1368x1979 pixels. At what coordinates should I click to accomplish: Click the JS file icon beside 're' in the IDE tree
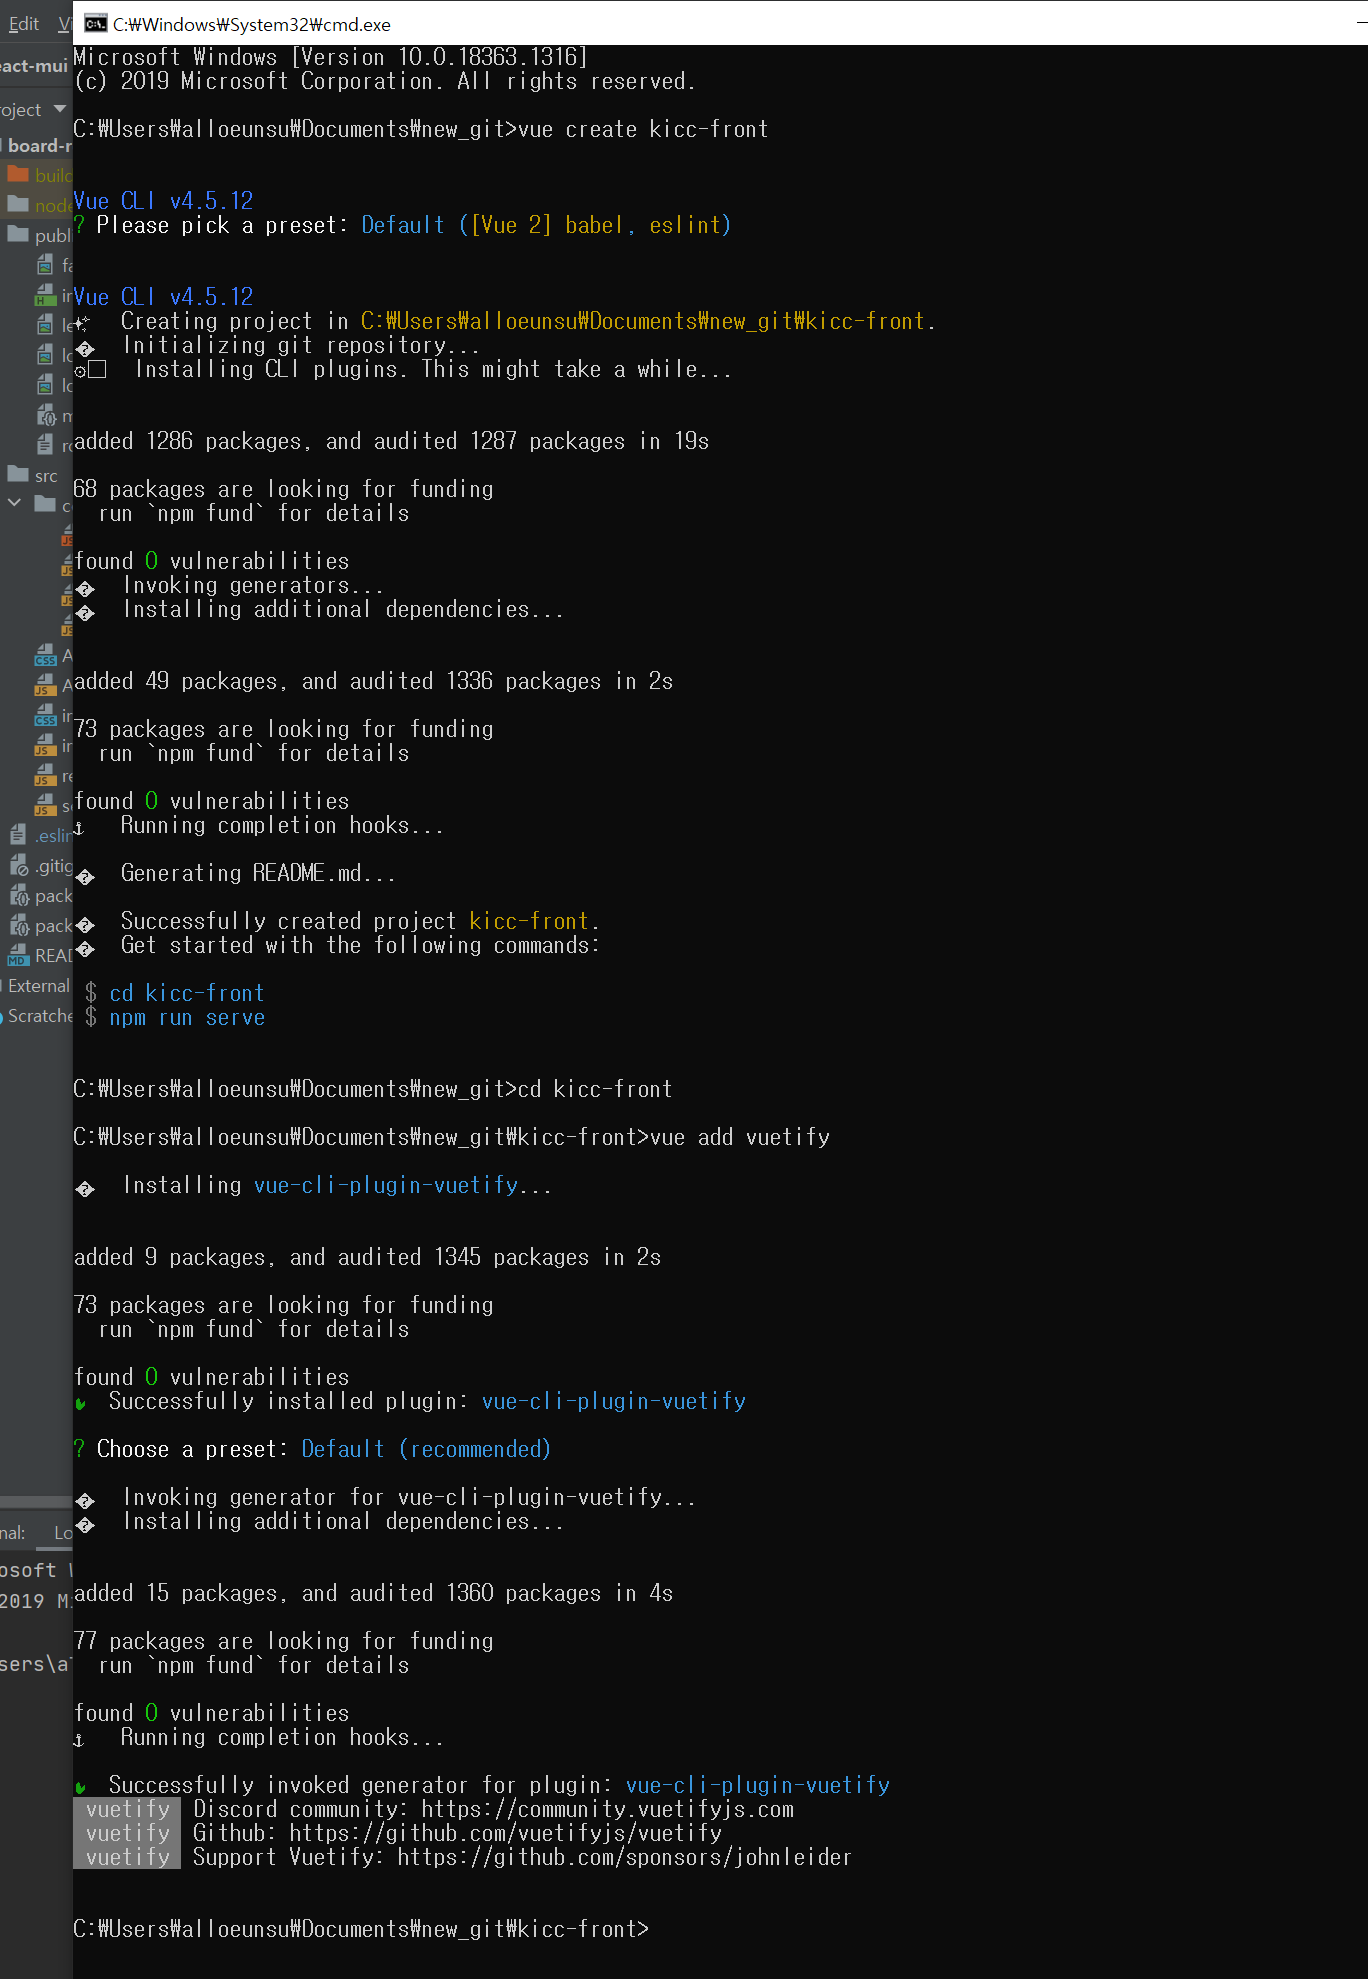click(45, 775)
